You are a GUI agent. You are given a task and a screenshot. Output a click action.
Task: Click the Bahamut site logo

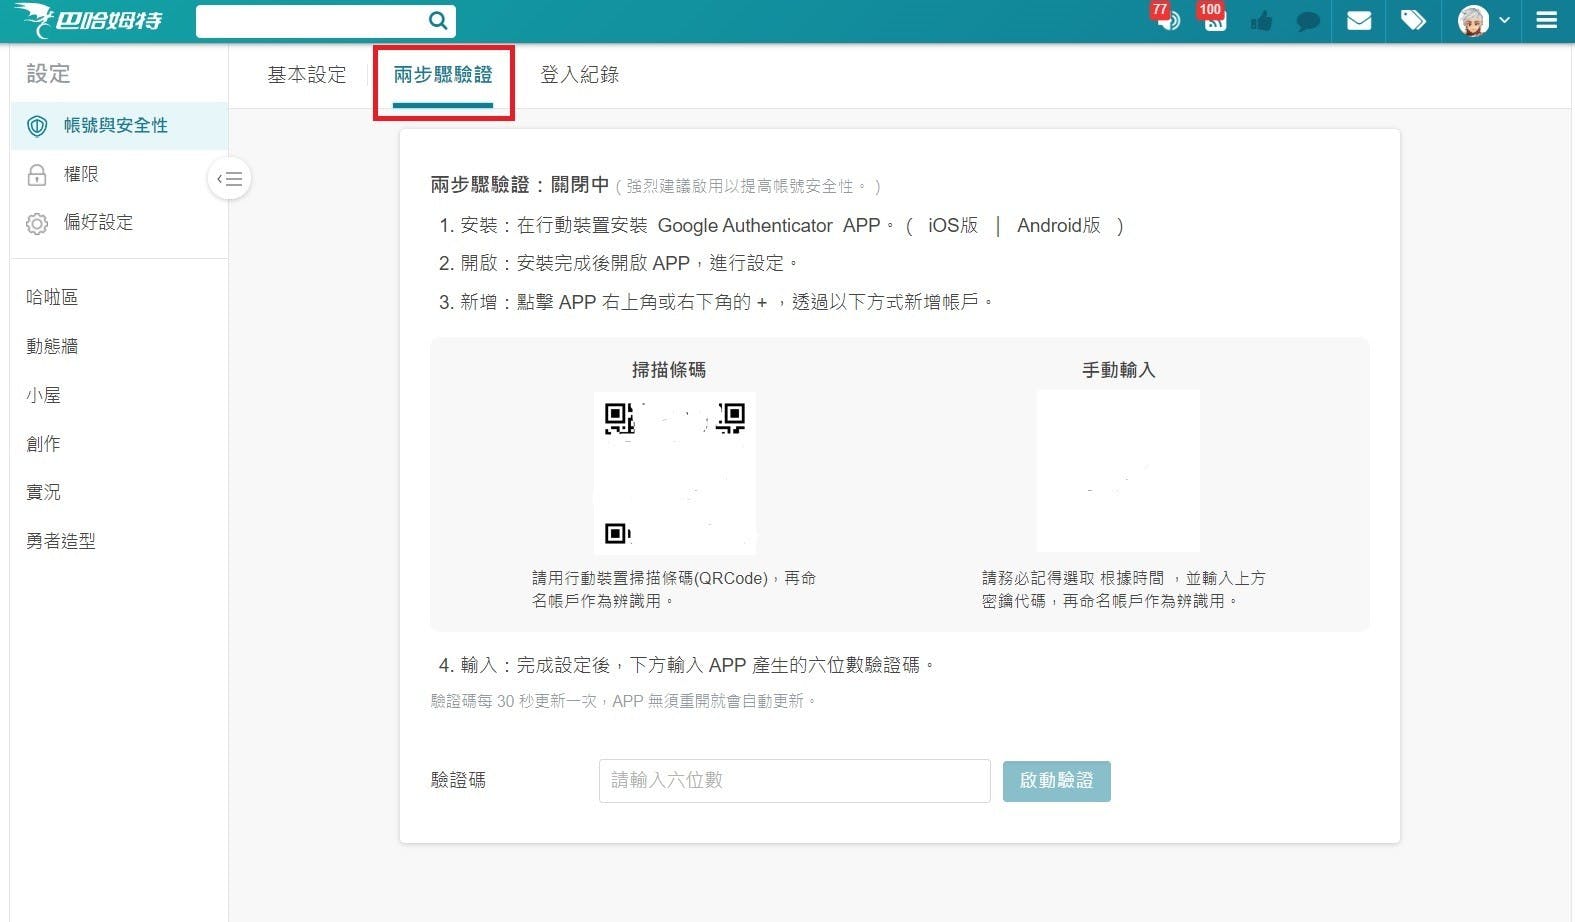click(x=88, y=19)
